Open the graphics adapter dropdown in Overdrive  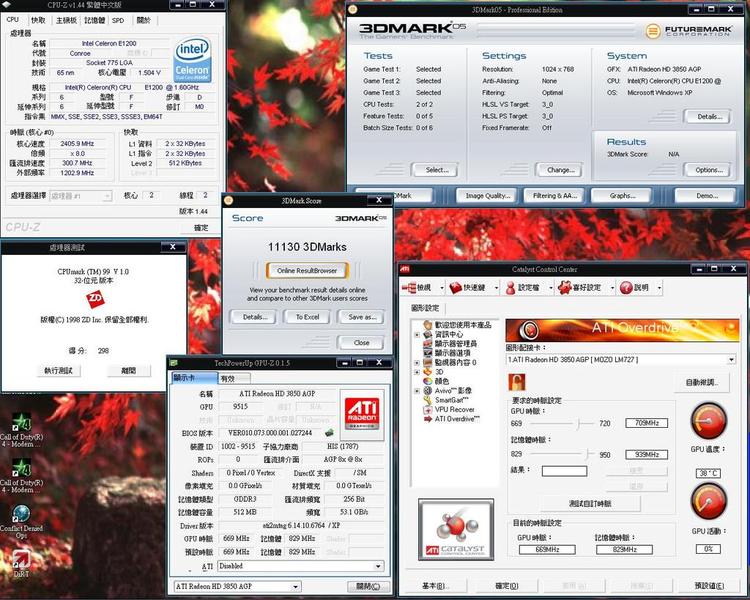[x=731, y=359]
